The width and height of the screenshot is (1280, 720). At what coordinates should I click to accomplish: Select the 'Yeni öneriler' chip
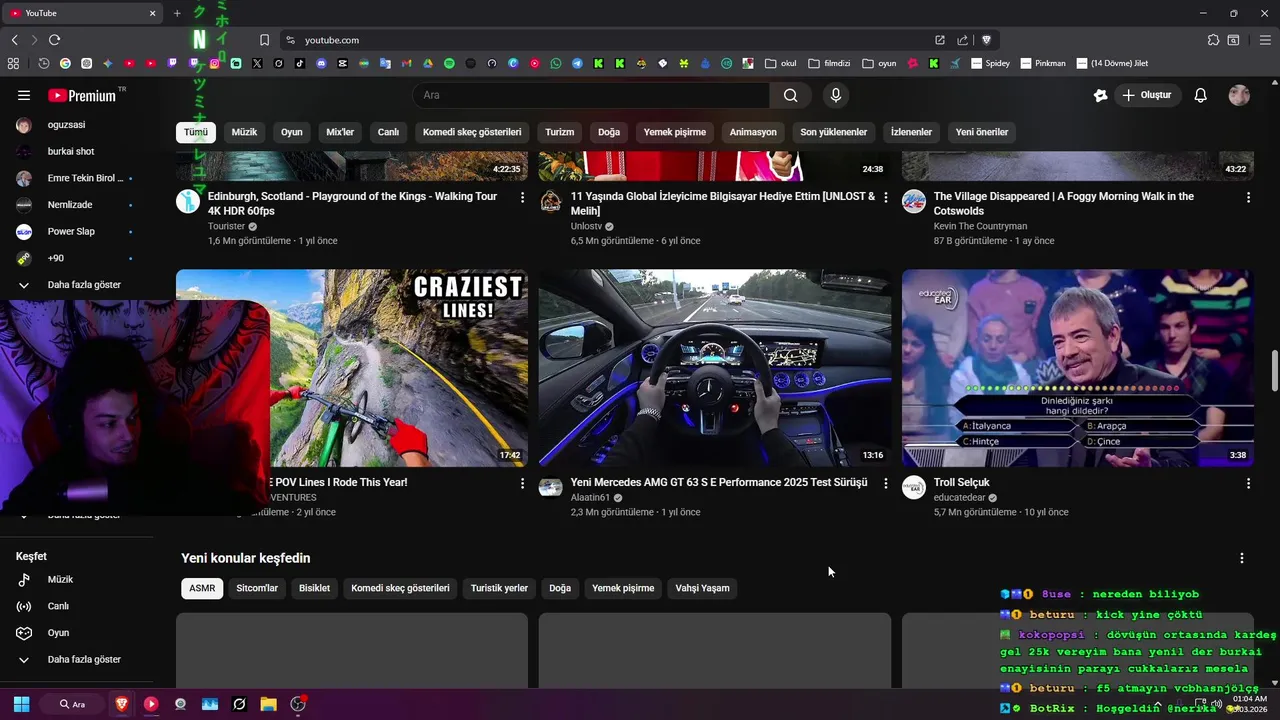pyautogui.click(x=982, y=132)
